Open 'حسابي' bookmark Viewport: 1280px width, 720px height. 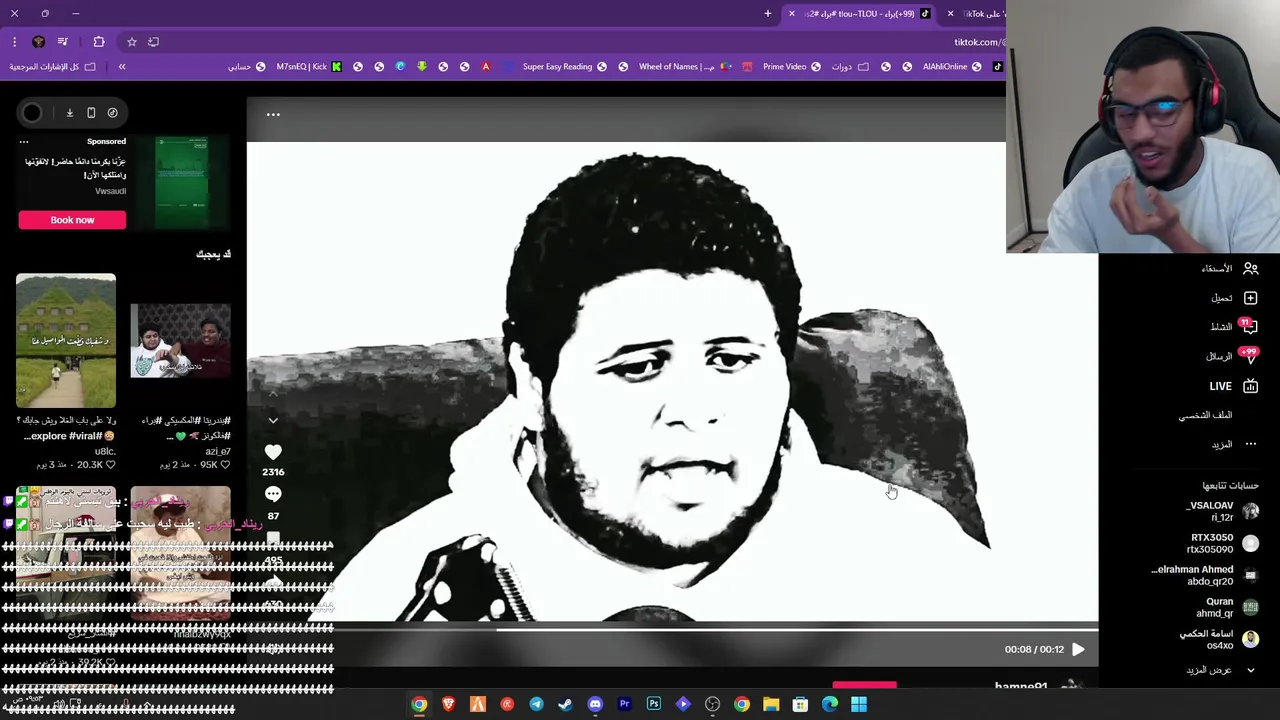[x=246, y=67]
